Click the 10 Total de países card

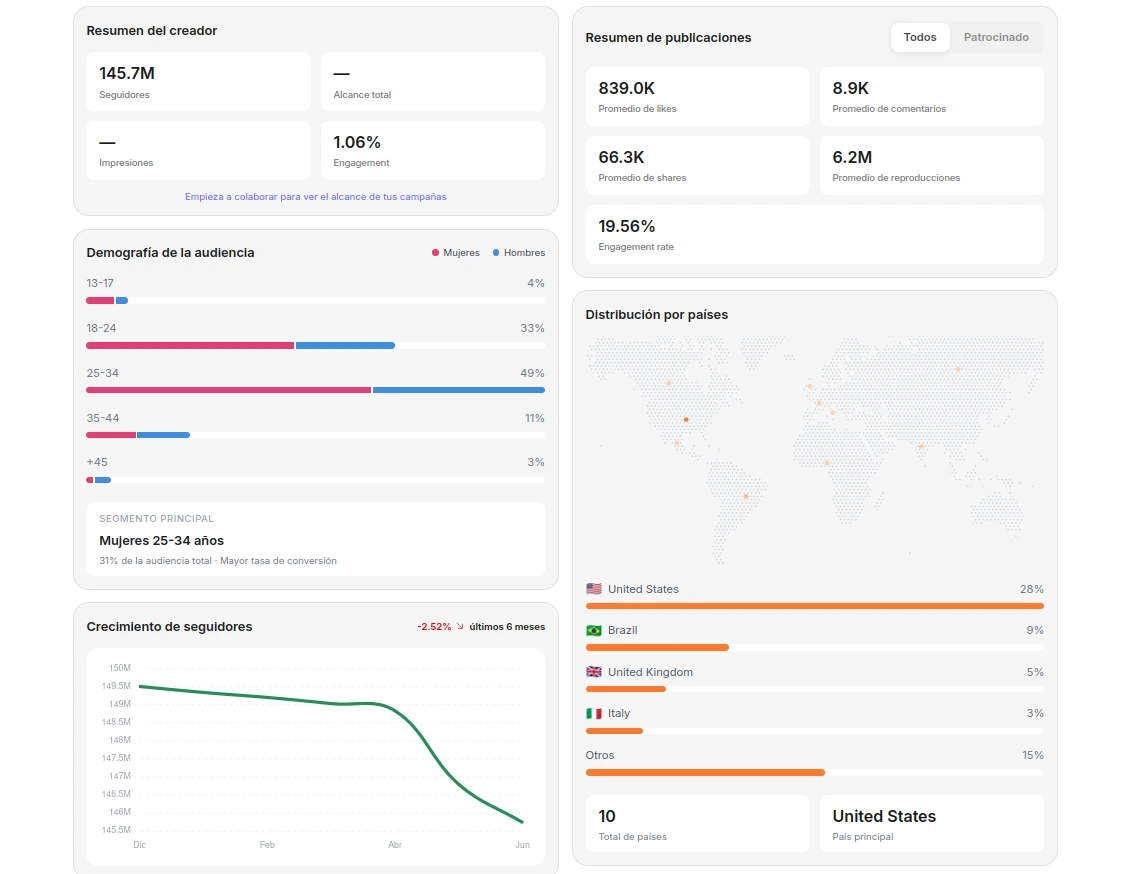tap(697, 824)
